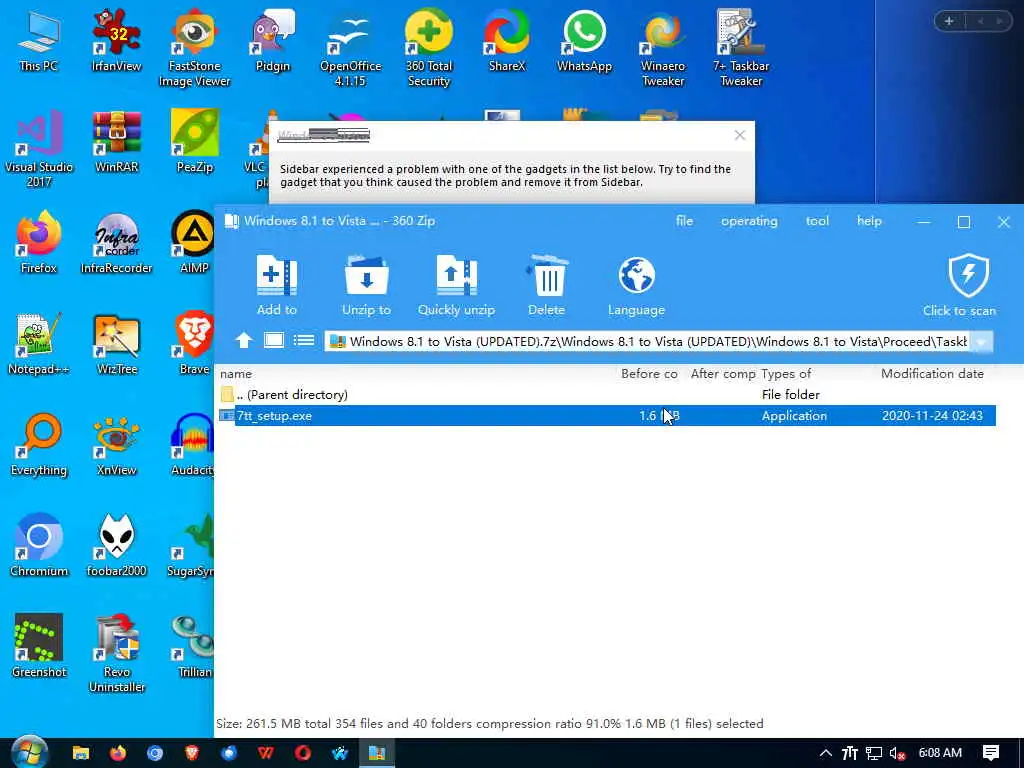The width and height of the screenshot is (1024, 768).
Task: Open 7+ Taskbar Tweaker shortcut
Action: click(741, 48)
